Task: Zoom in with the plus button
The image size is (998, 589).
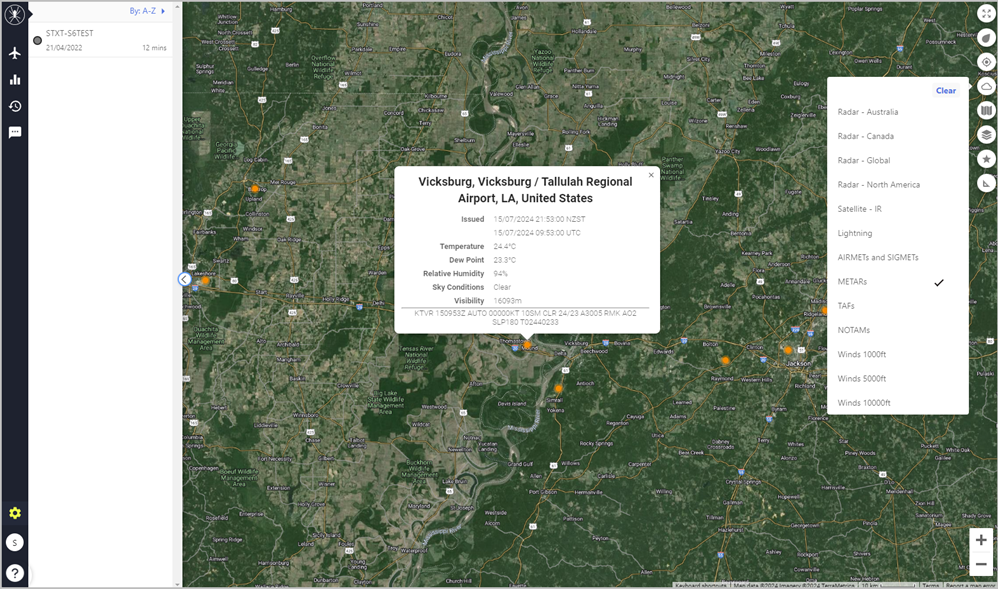Action: [x=981, y=540]
